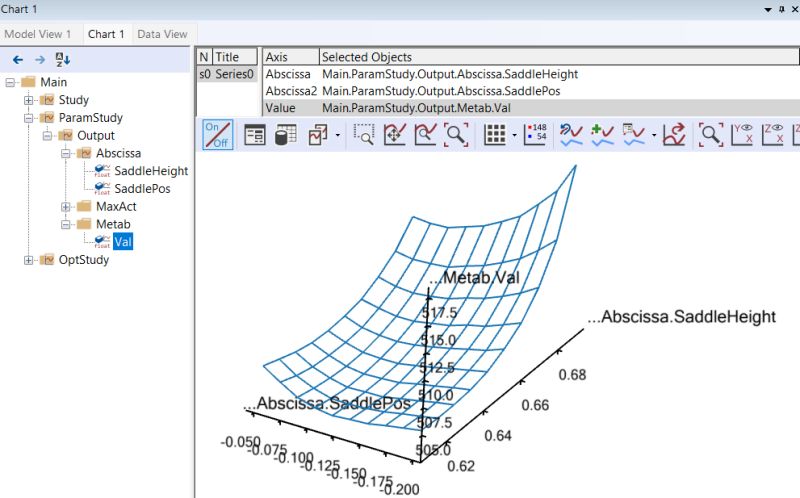Switch to the ZX plane view
The image size is (800, 498).
tap(772, 135)
